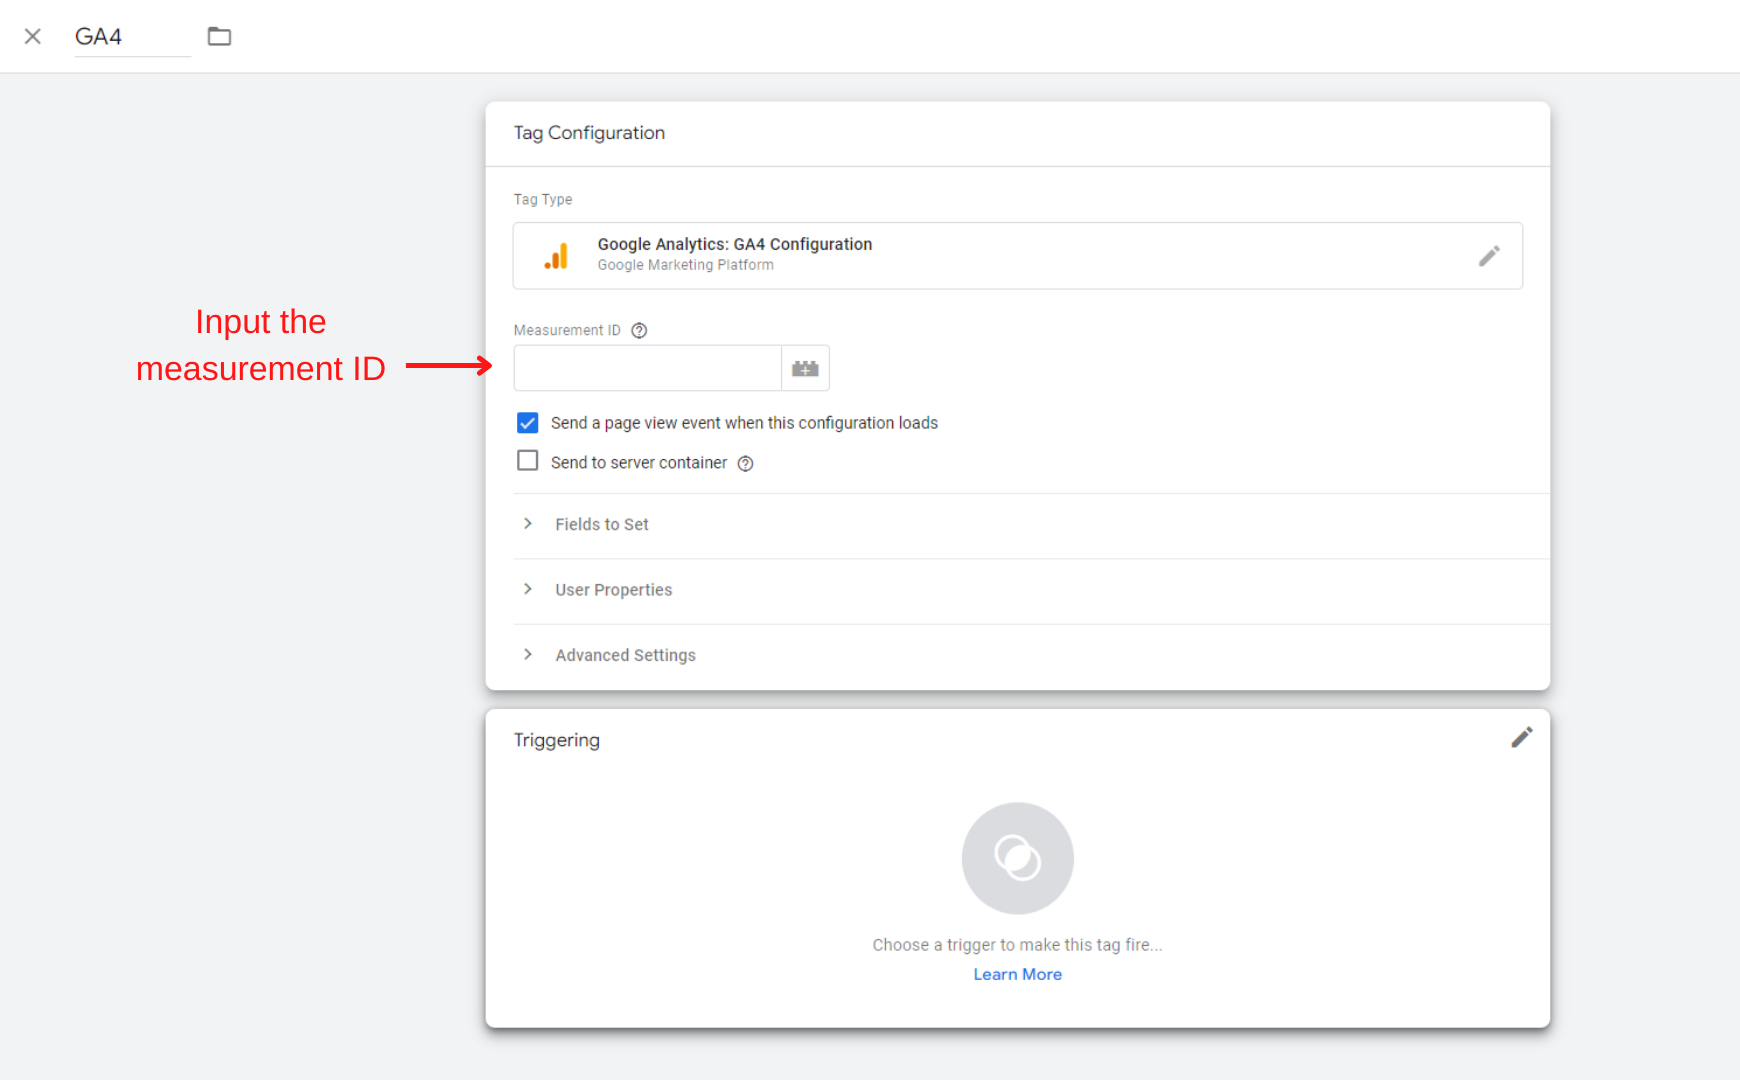Image resolution: width=1740 pixels, height=1080 pixels.
Task: Open help for Send to server container
Action: point(745,463)
